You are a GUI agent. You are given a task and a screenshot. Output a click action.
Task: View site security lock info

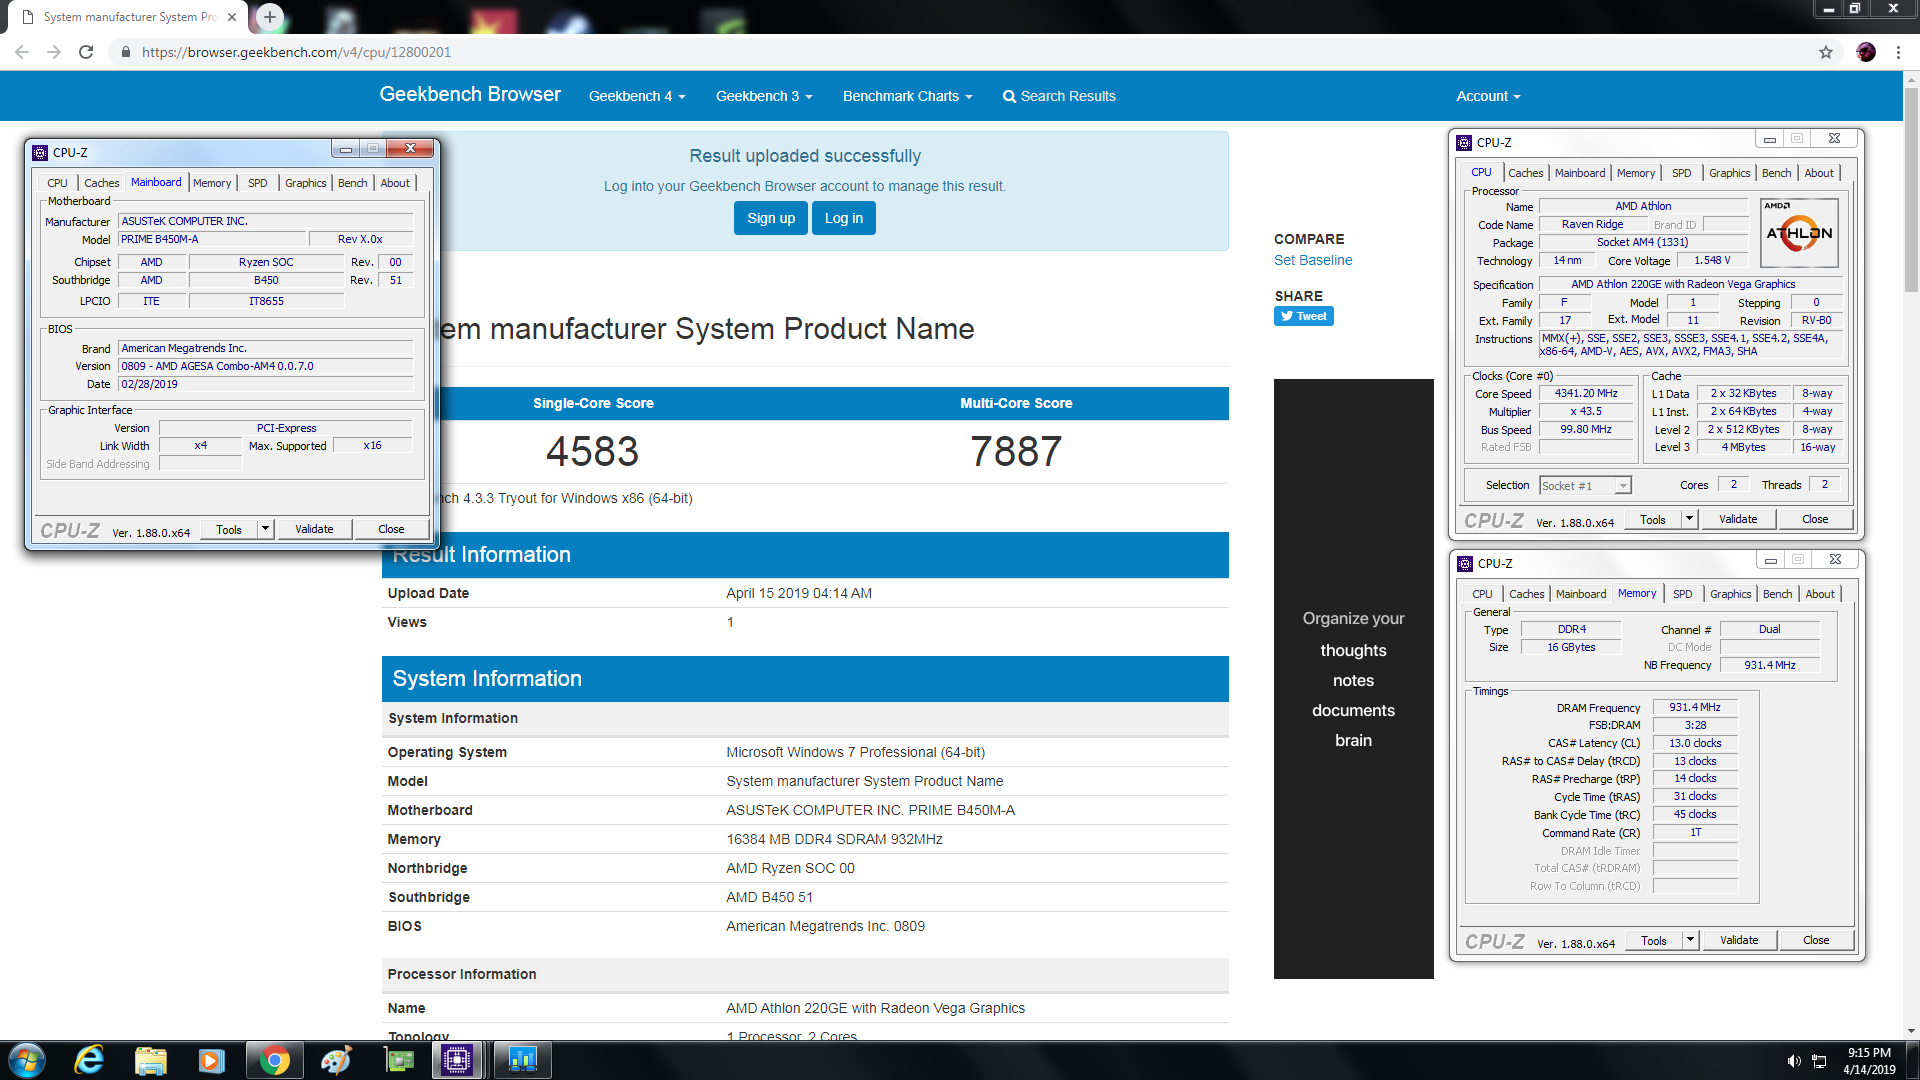pos(125,52)
